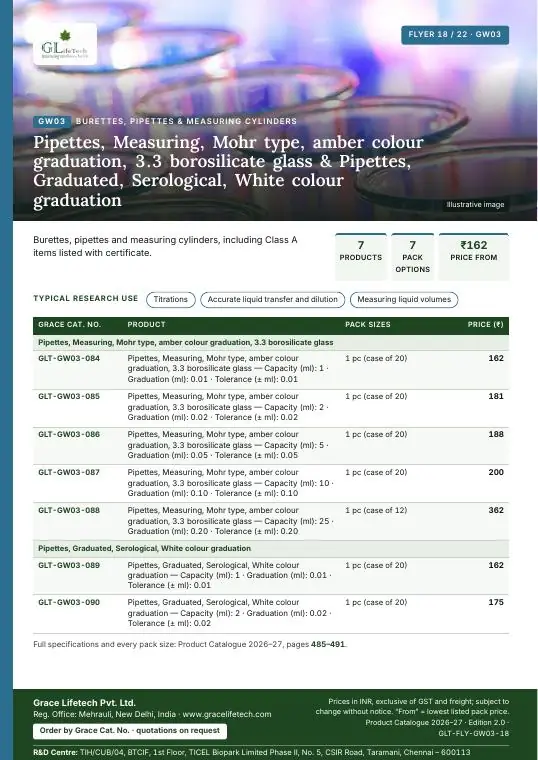The image size is (538, 760).
Task: Click the 7 PACK OPTIONS stat box
Action: (x=412, y=257)
